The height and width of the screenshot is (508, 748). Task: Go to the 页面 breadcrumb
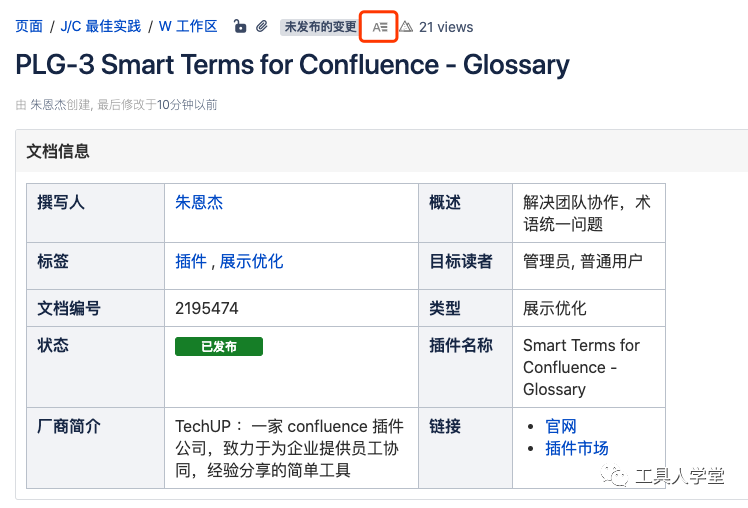[x=29, y=26]
